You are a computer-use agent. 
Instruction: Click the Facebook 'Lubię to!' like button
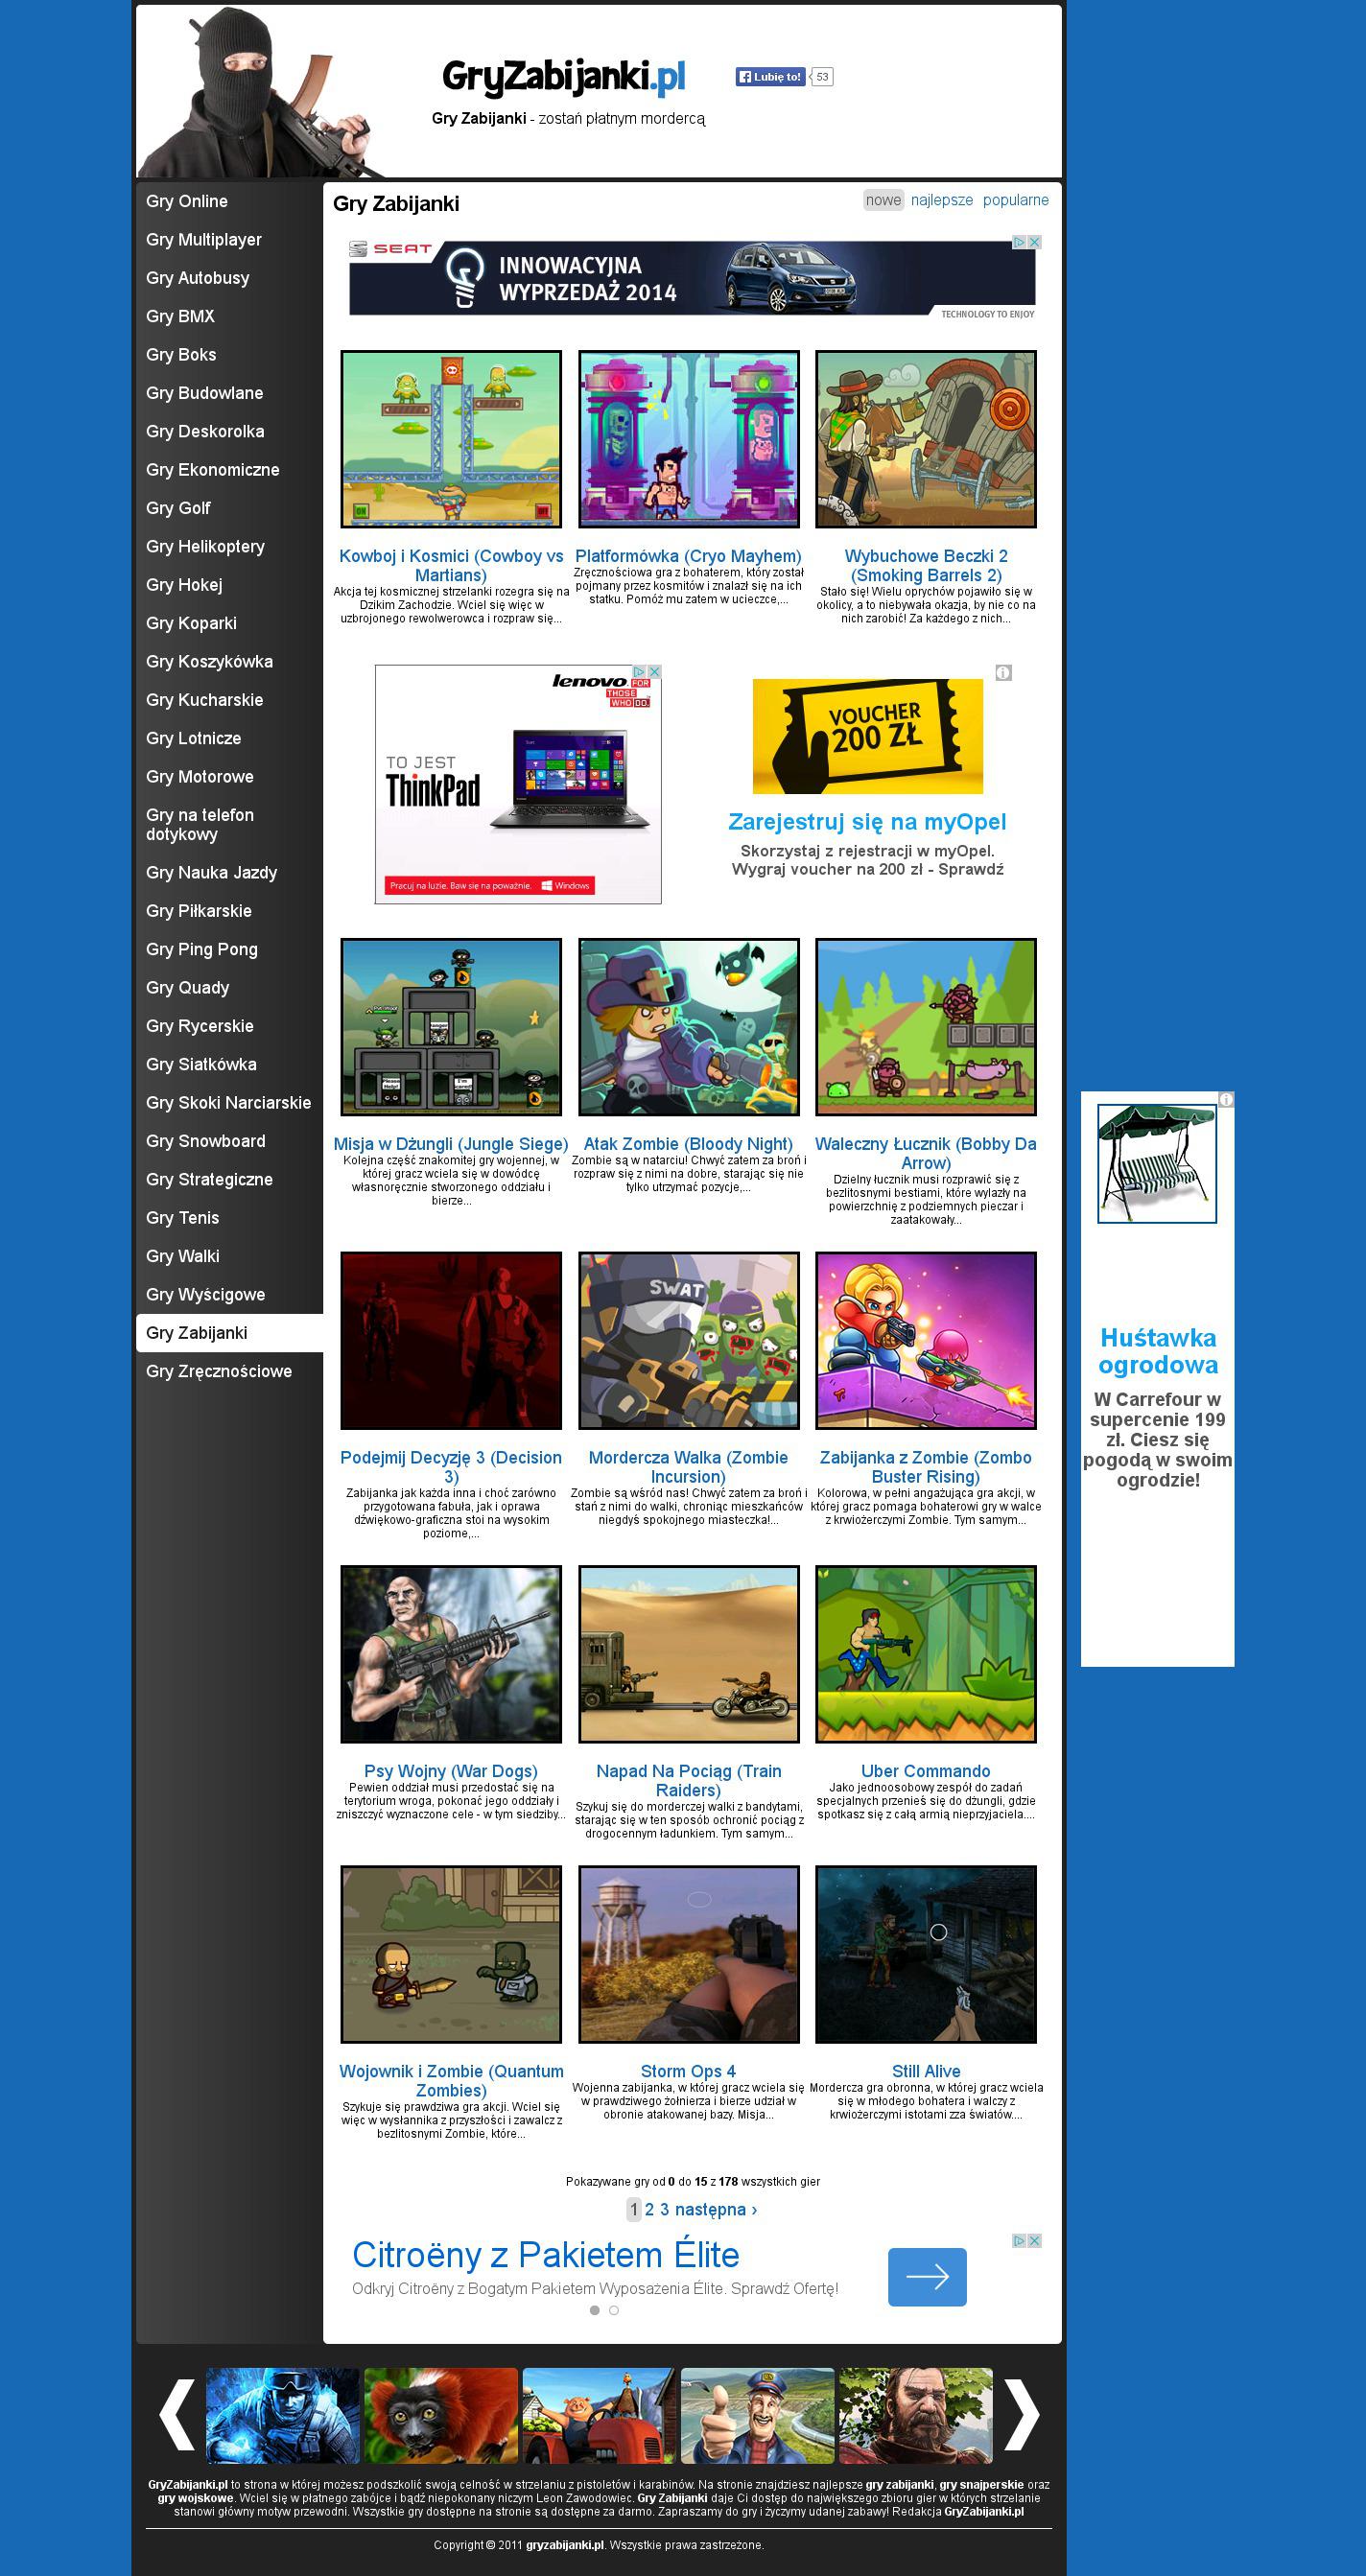[770, 77]
